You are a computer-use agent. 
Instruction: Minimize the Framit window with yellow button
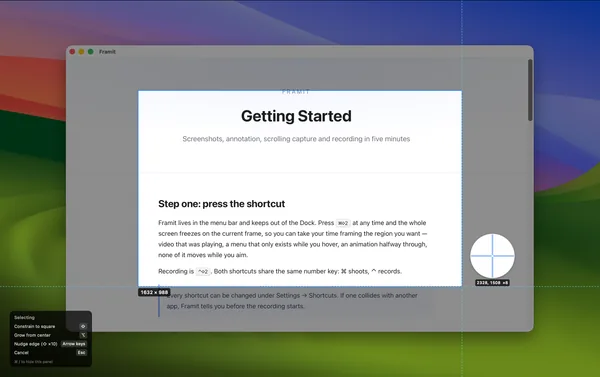click(82, 52)
